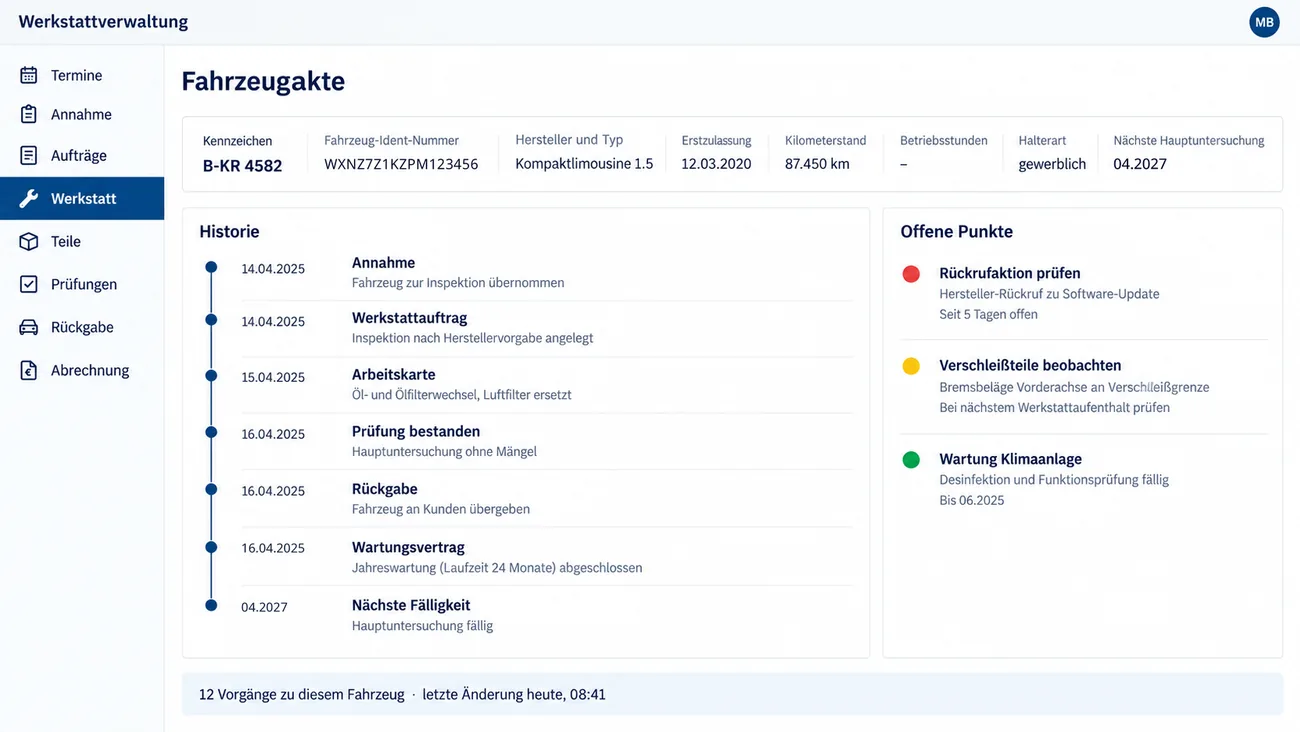The width and height of the screenshot is (1300, 732).
Task: Click the Erstzulassung date 12.03.2020
Action: point(716,164)
